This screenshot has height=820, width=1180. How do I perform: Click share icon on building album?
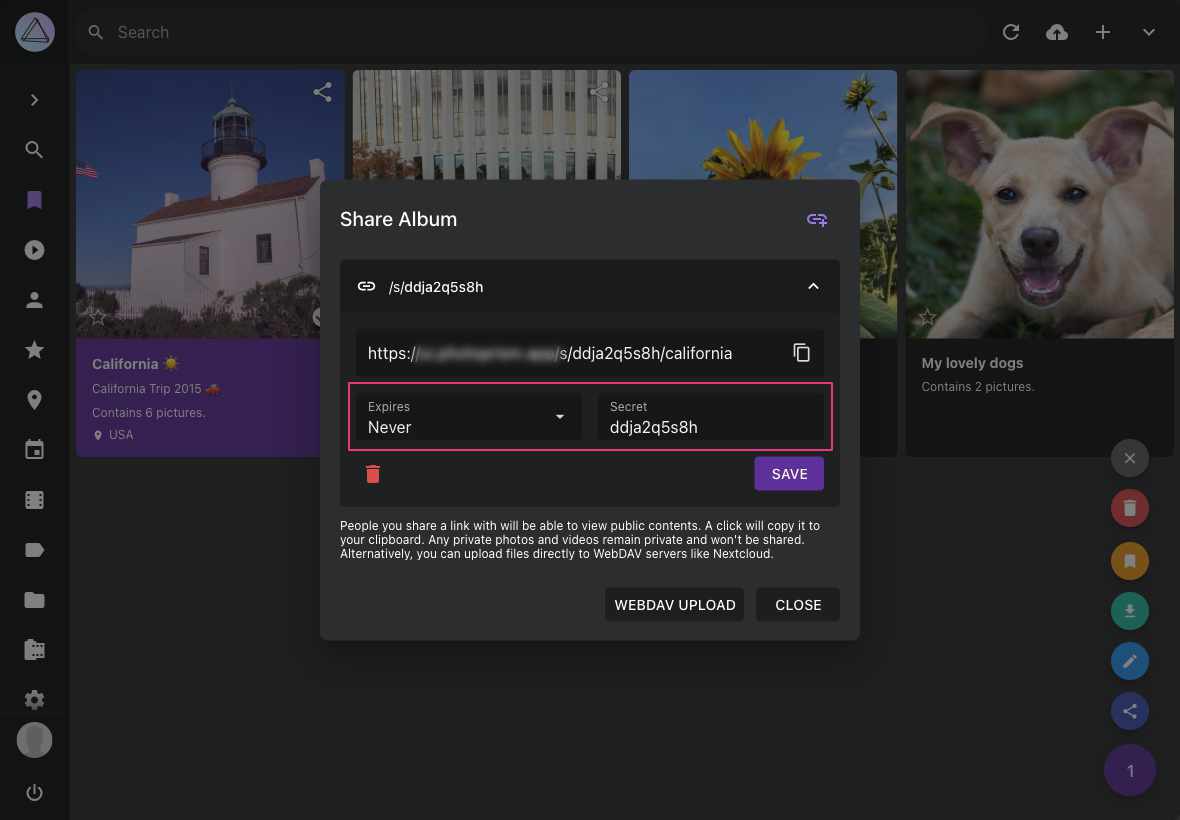[x=599, y=92]
